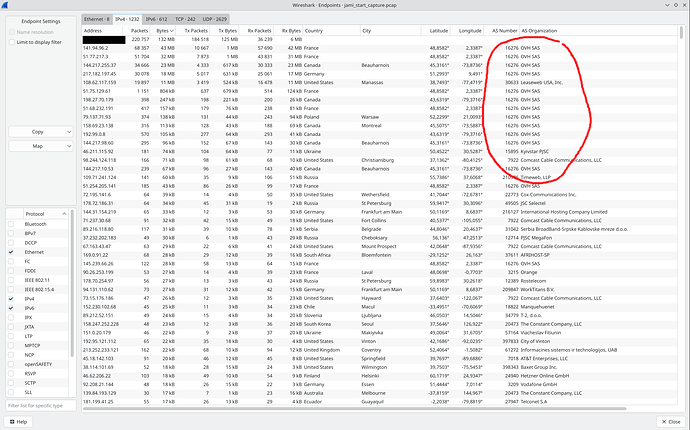Check the FDDI protocol checkbox

[11, 271]
